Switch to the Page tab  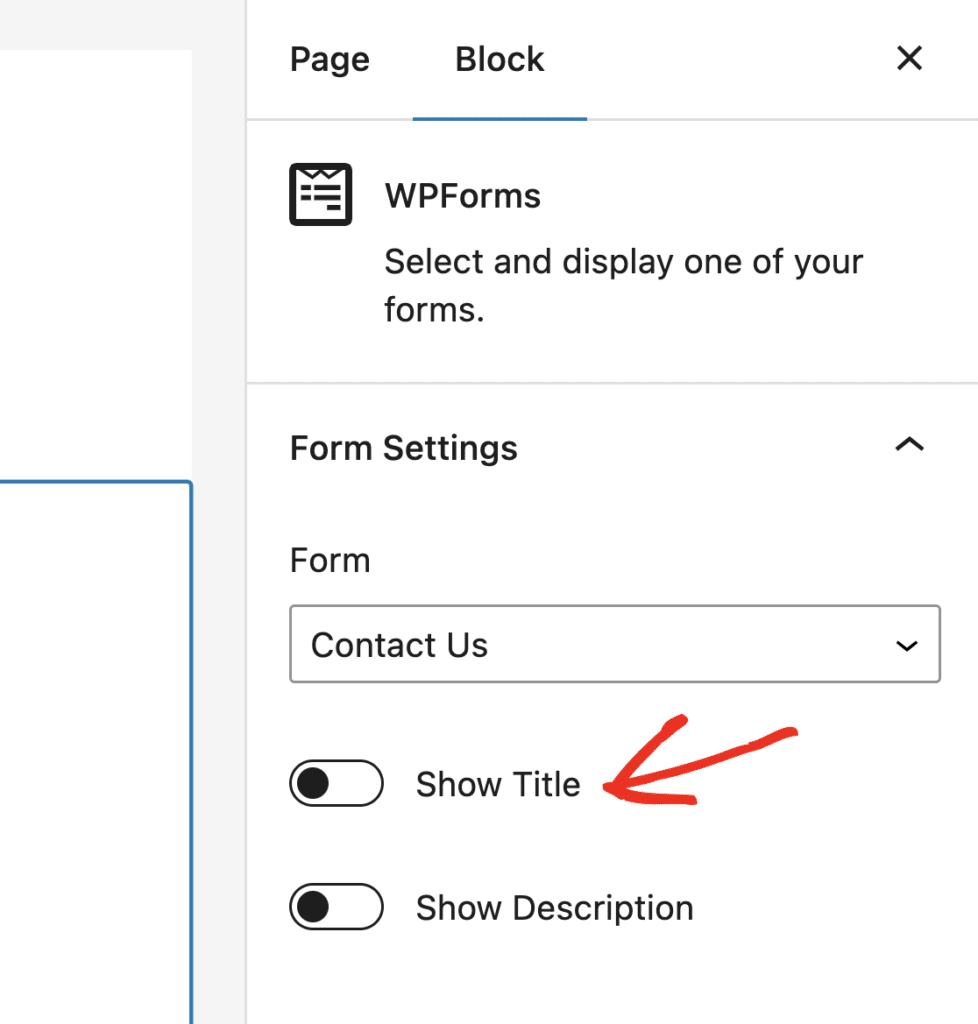click(x=329, y=60)
